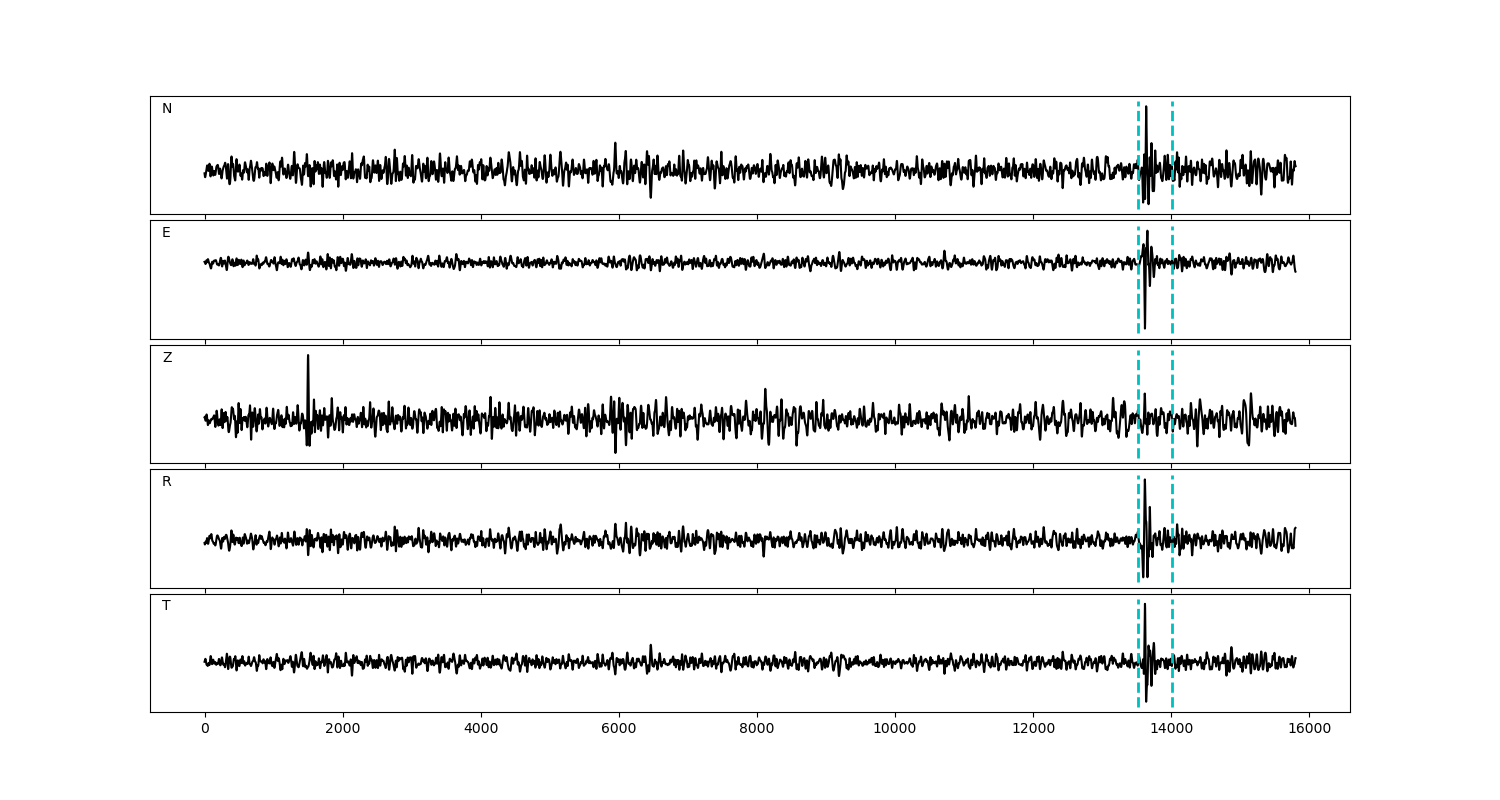The height and width of the screenshot is (800, 1500).
Task: Click the x-axis tick label 0
Action: click(x=205, y=729)
